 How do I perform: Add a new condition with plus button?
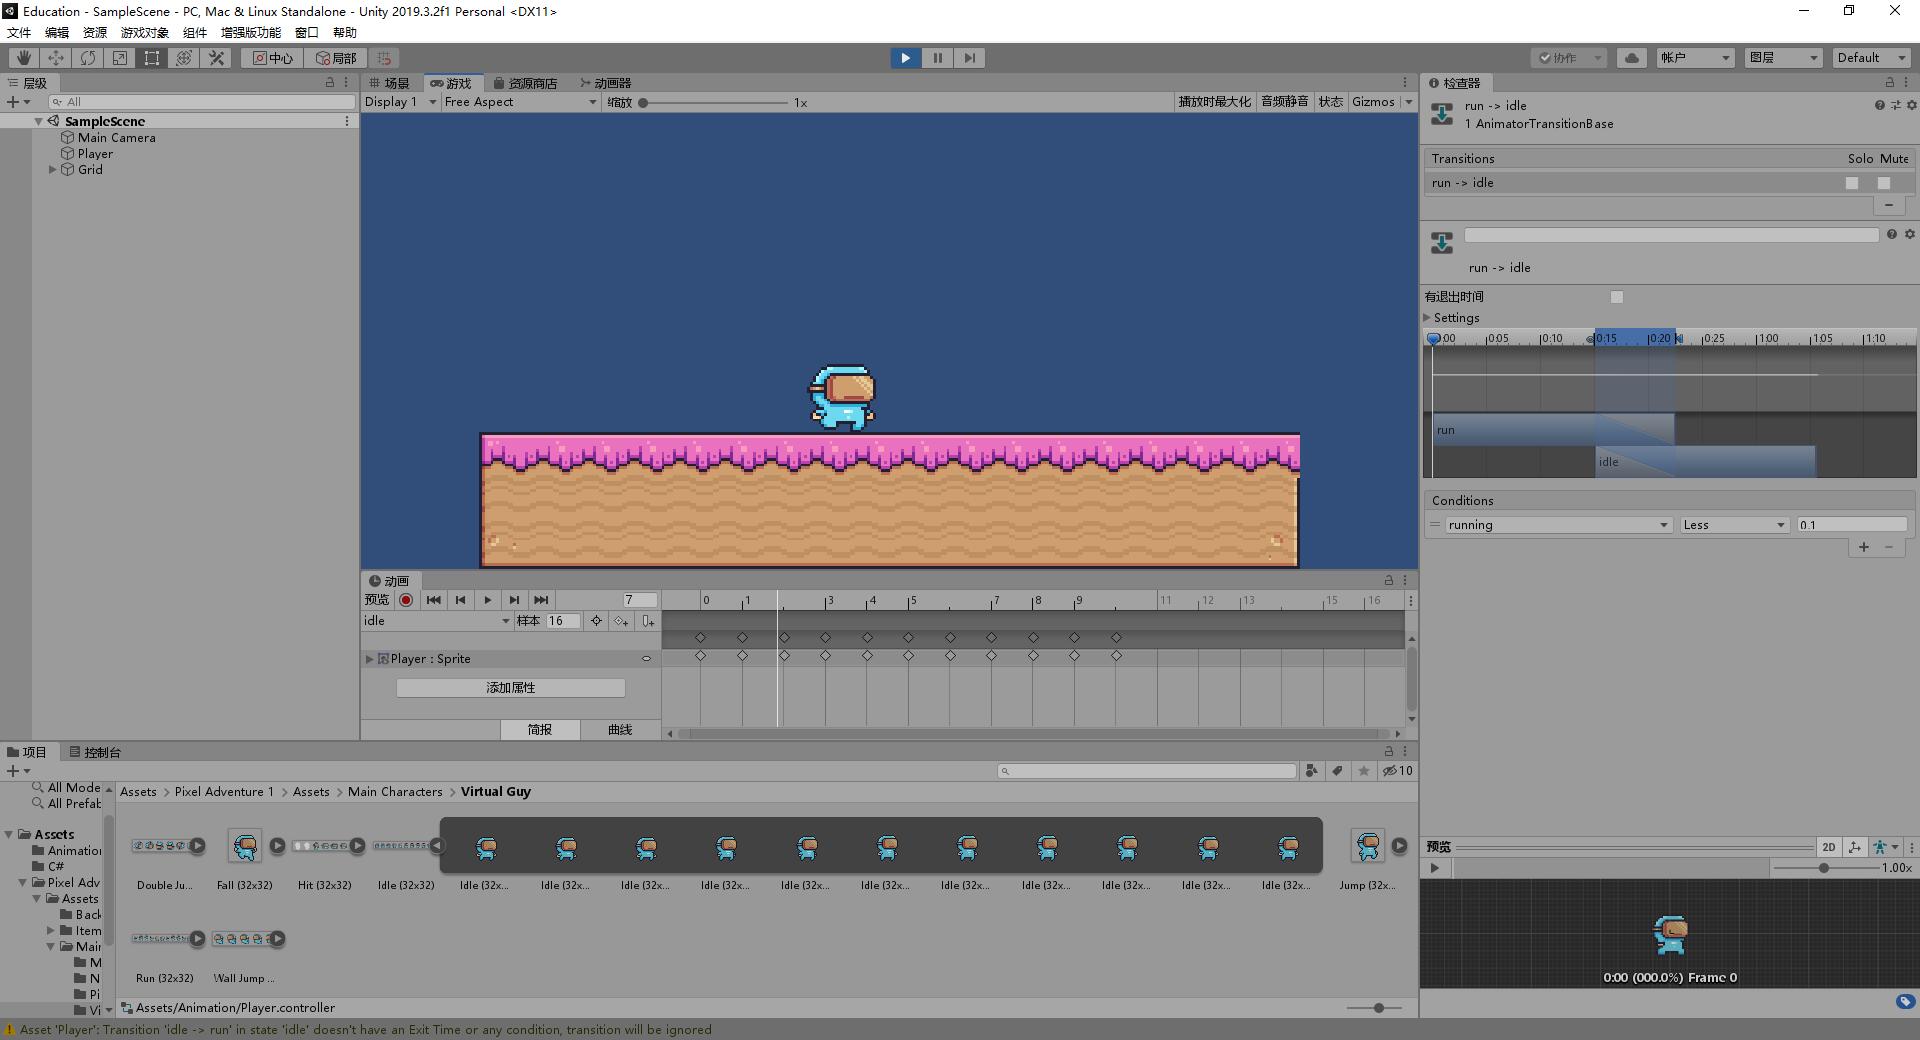click(x=1863, y=547)
